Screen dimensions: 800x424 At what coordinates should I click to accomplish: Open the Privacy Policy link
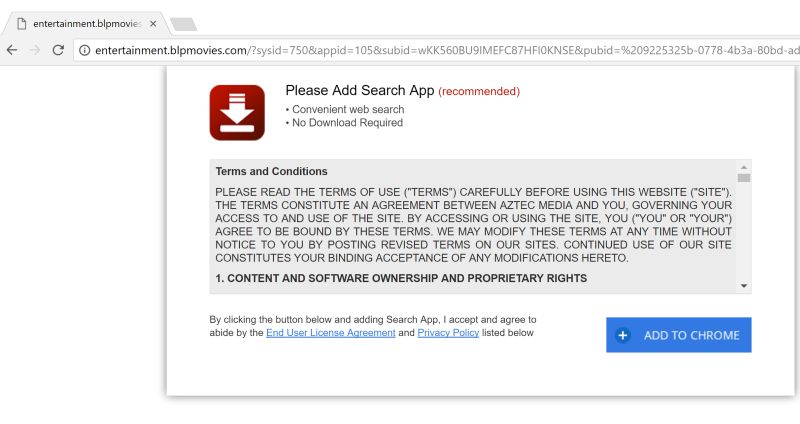tap(448, 333)
